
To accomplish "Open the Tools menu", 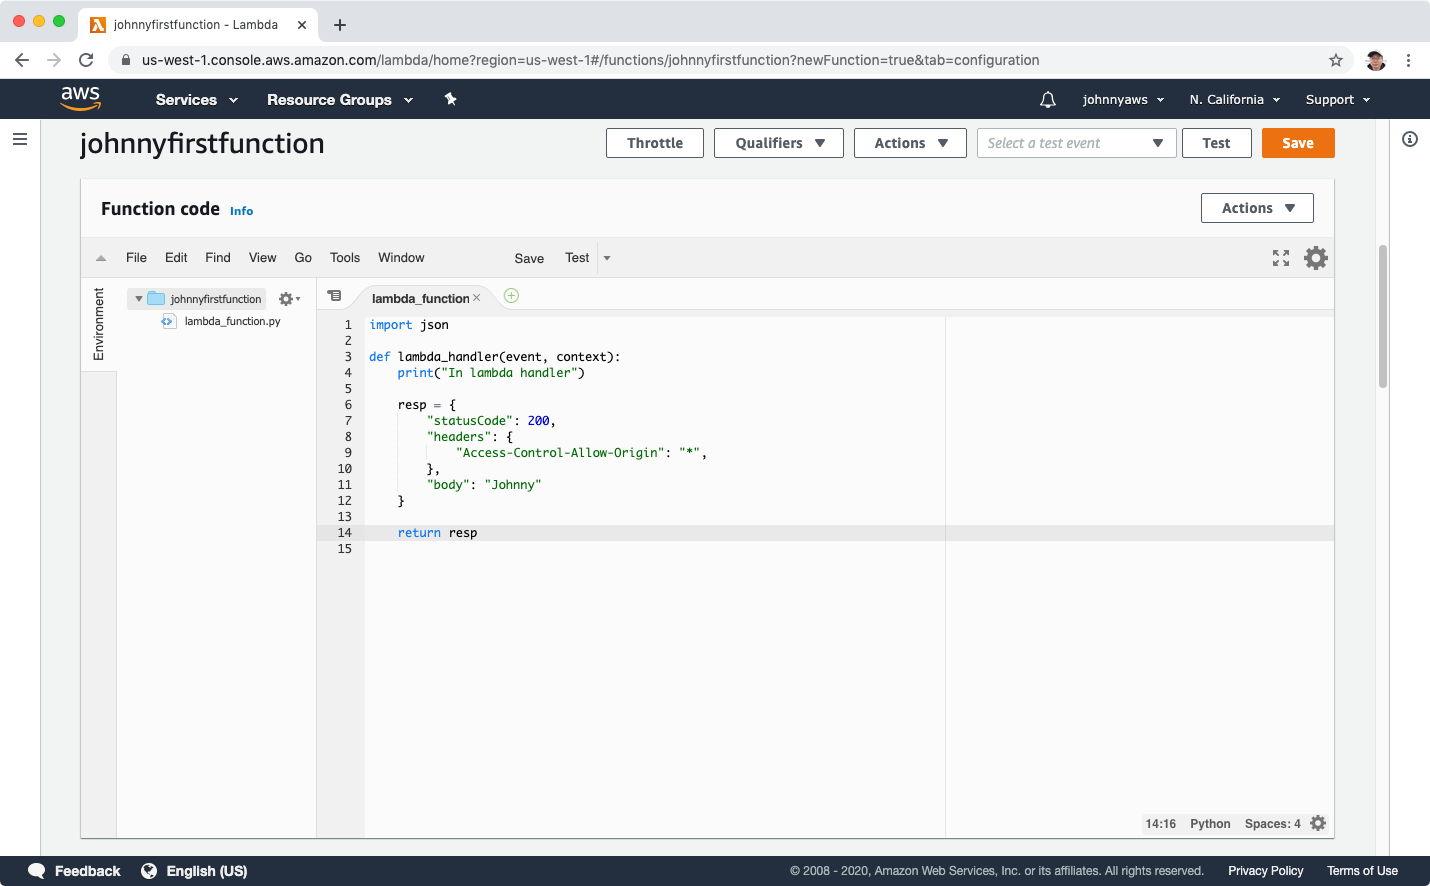I will pyautogui.click(x=345, y=258).
